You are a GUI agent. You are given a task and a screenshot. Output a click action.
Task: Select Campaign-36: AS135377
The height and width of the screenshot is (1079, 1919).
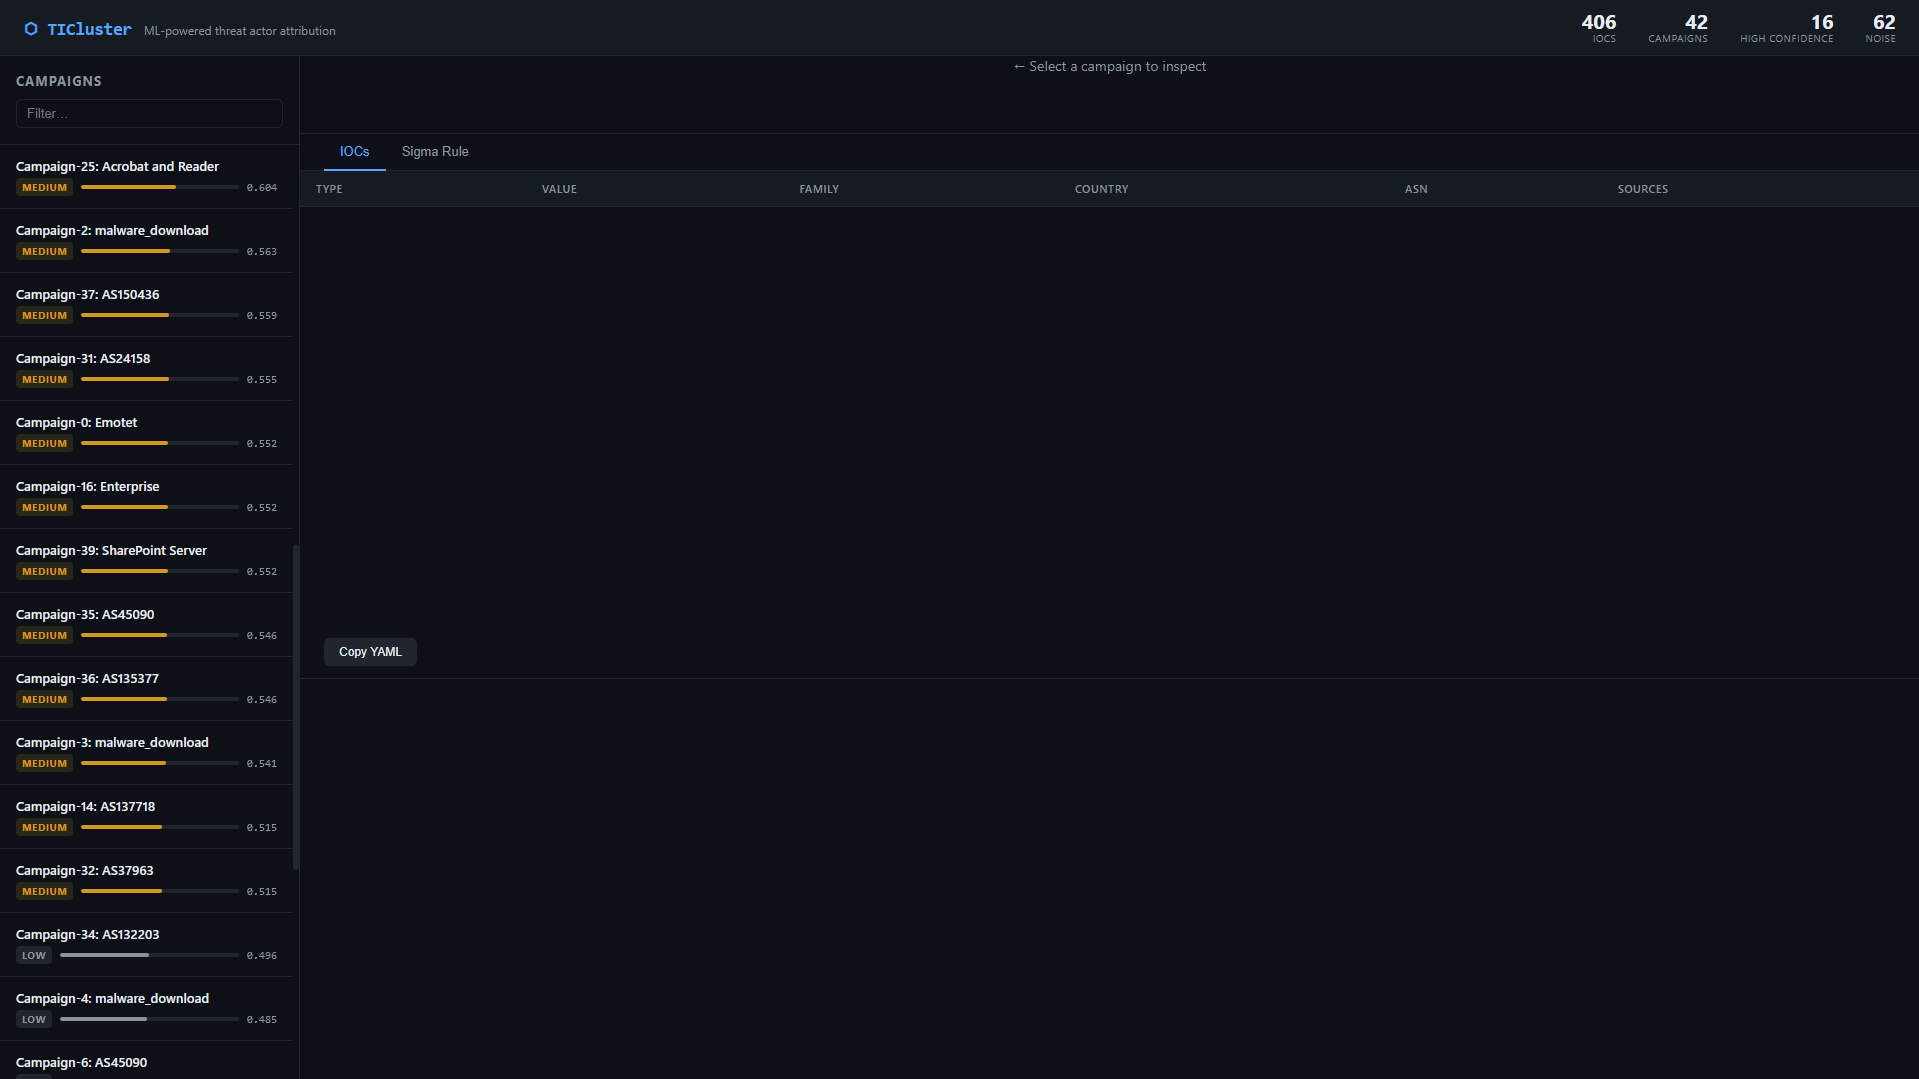146,689
